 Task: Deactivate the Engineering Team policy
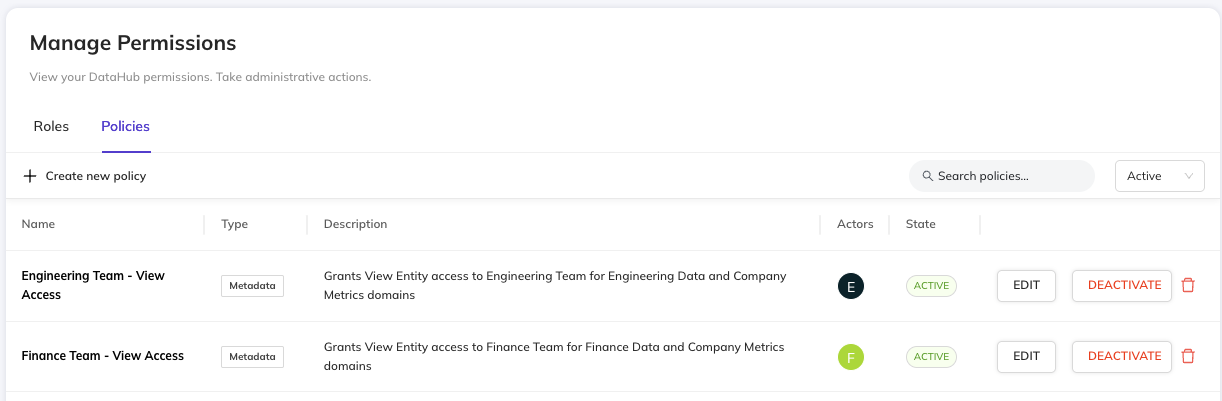(1121, 285)
